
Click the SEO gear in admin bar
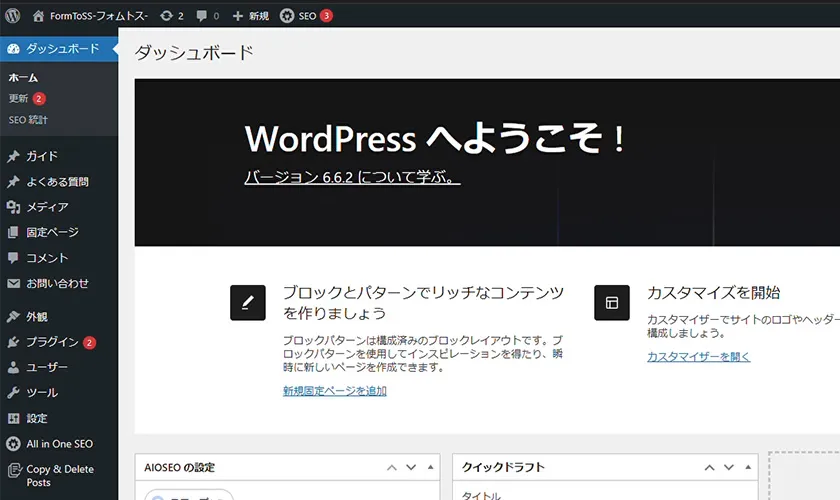point(287,16)
